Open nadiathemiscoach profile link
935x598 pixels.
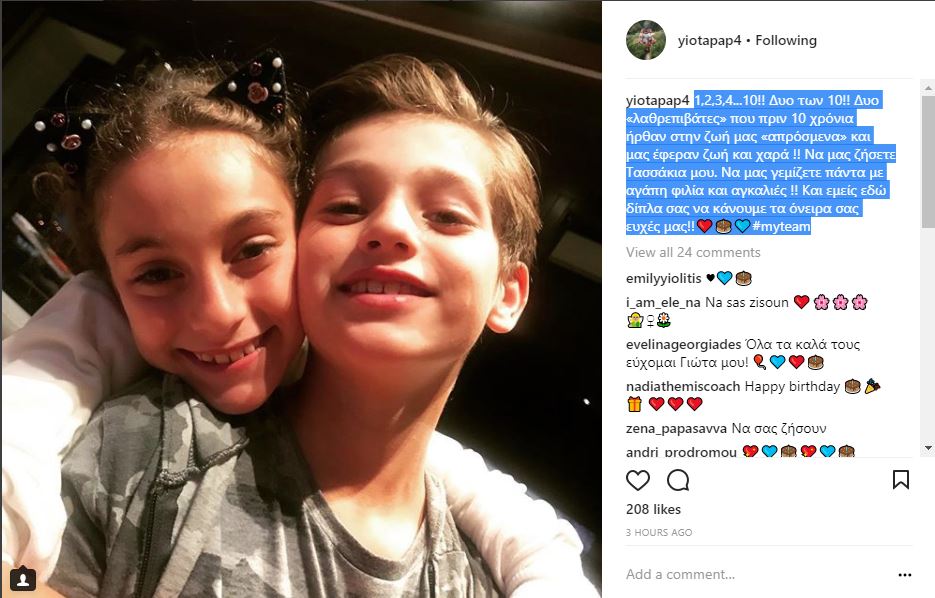[x=683, y=386]
